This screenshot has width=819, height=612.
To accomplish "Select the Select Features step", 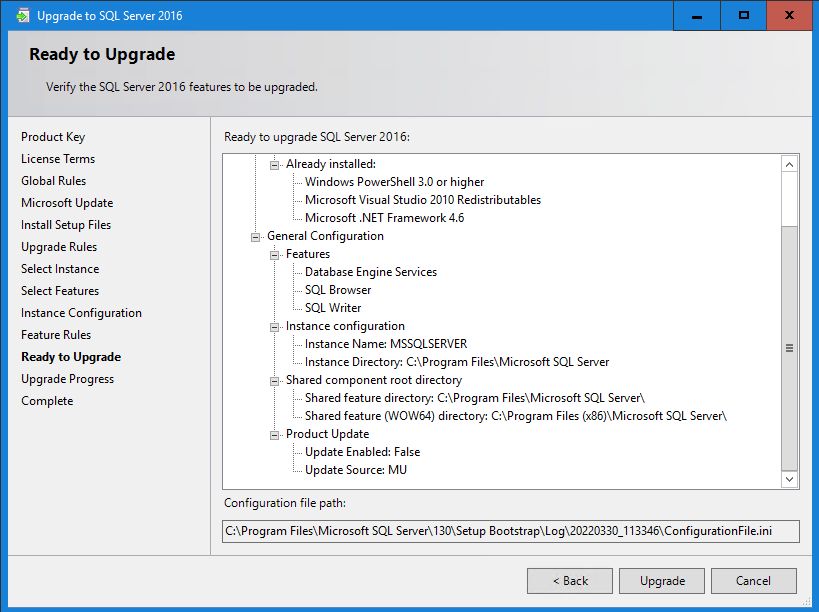I will point(60,290).
